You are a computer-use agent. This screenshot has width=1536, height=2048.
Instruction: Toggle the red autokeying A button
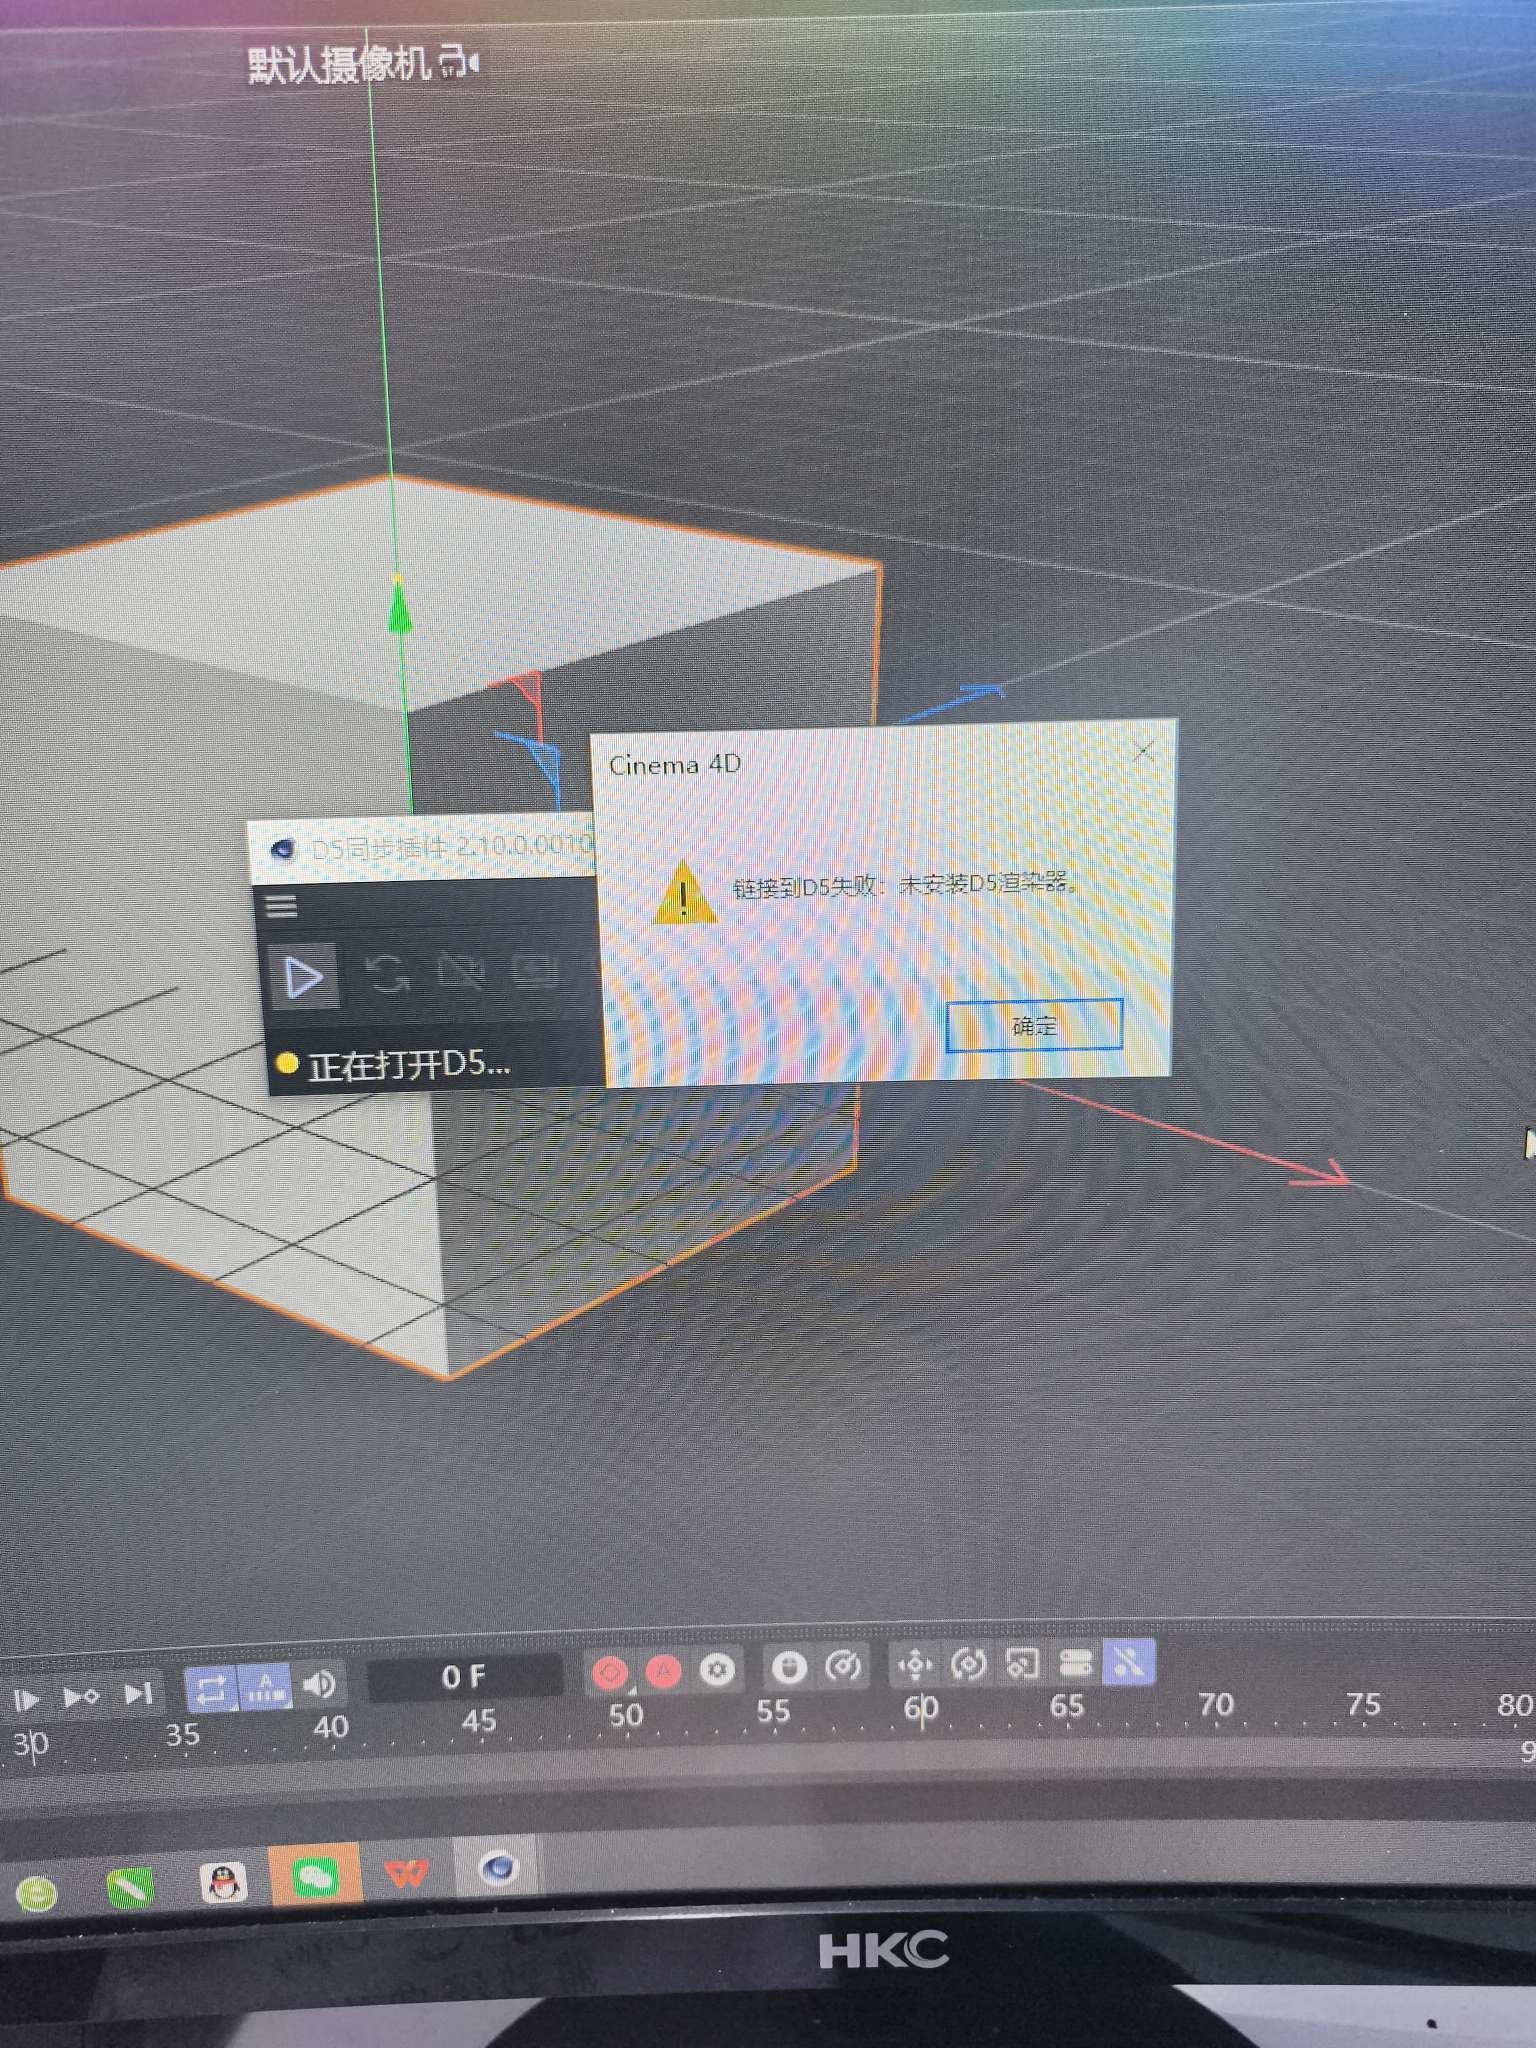(663, 1670)
